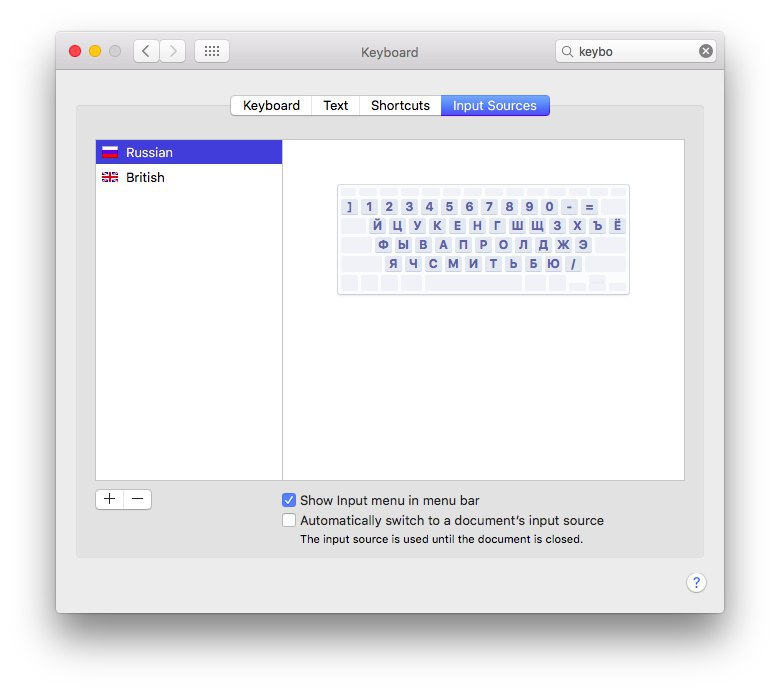Select the Input Sources tab
The width and height of the screenshot is (780, 693).
pos(495,105)
